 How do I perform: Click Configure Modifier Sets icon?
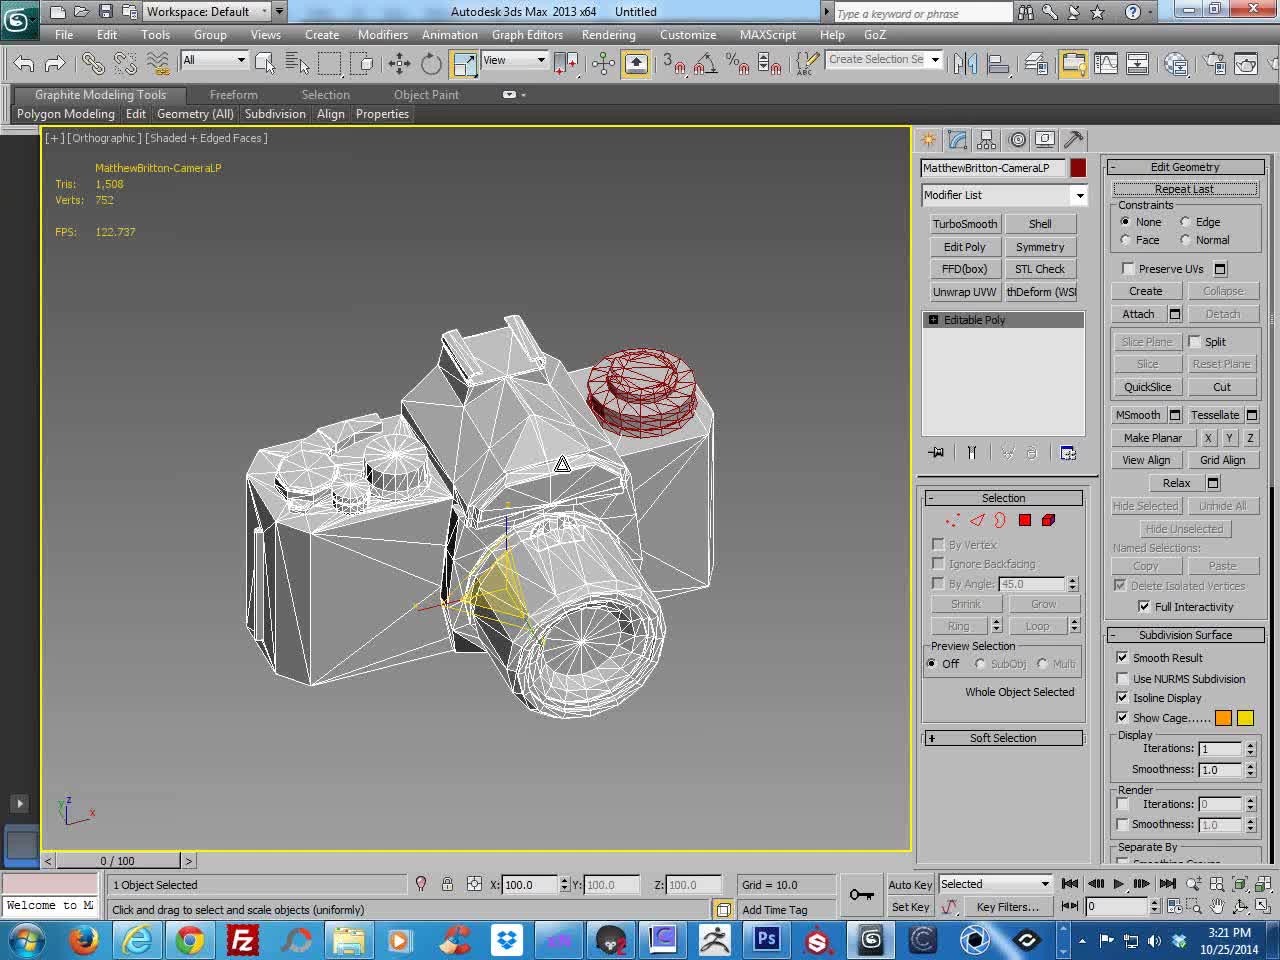[x=1068, y=453]
